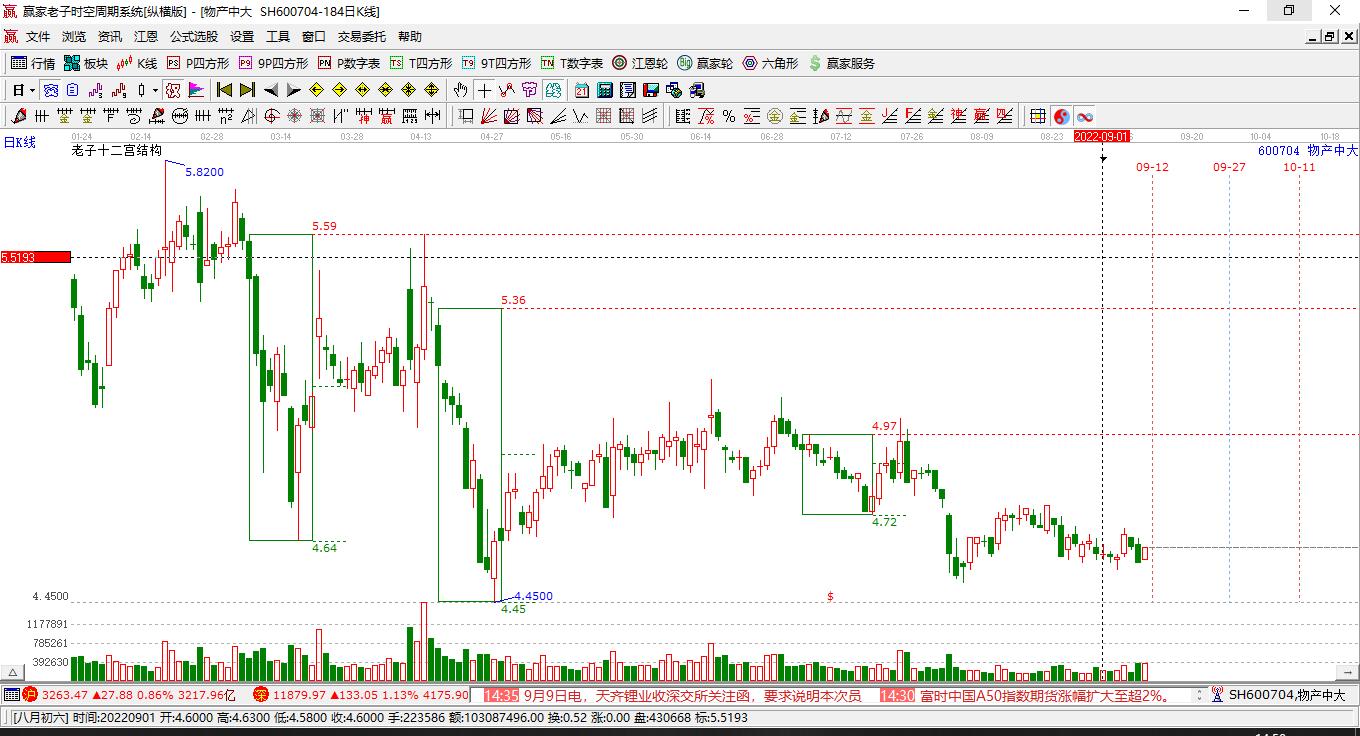The height and width of the screenshot is (736, 1360).
Task: Open the 文件 menu
Action: click(38, 37)
